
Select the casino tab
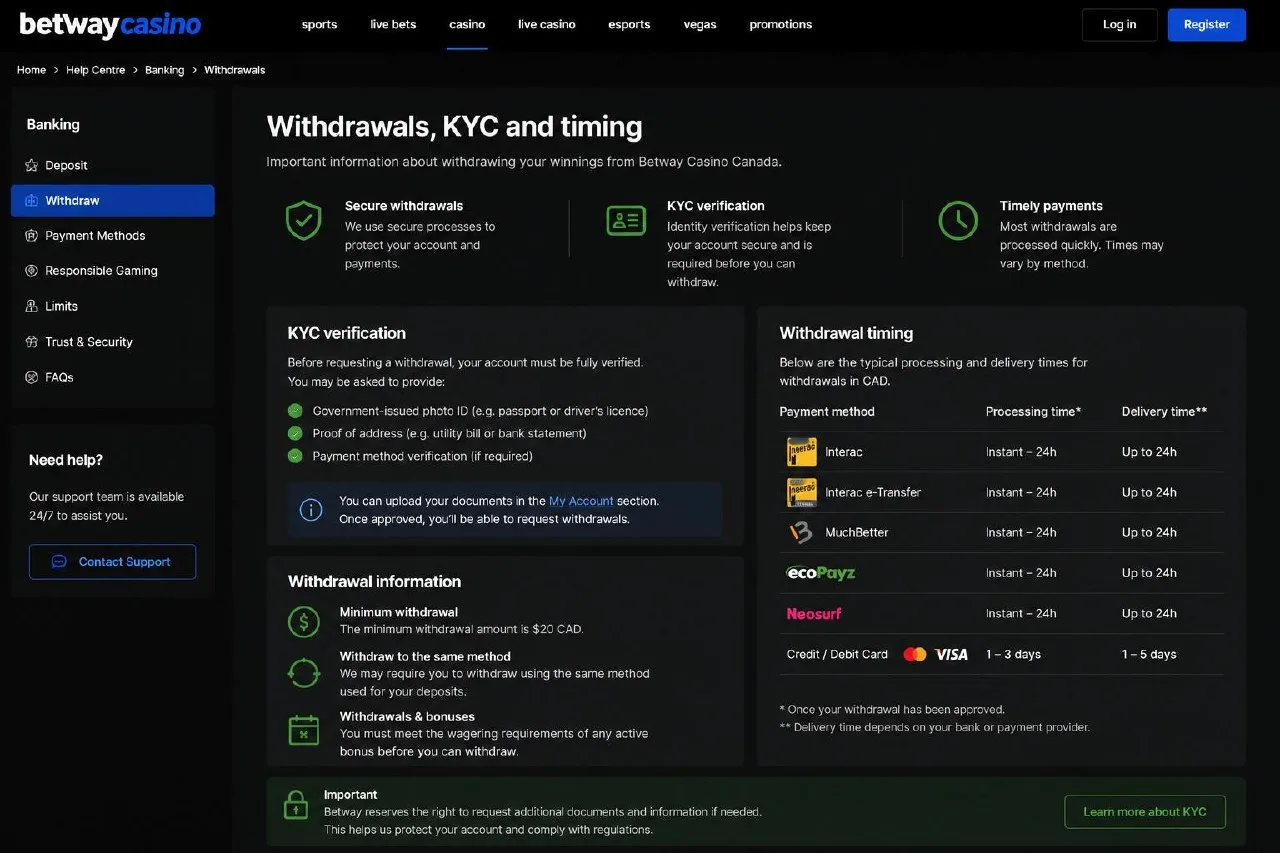pos(467,25)
